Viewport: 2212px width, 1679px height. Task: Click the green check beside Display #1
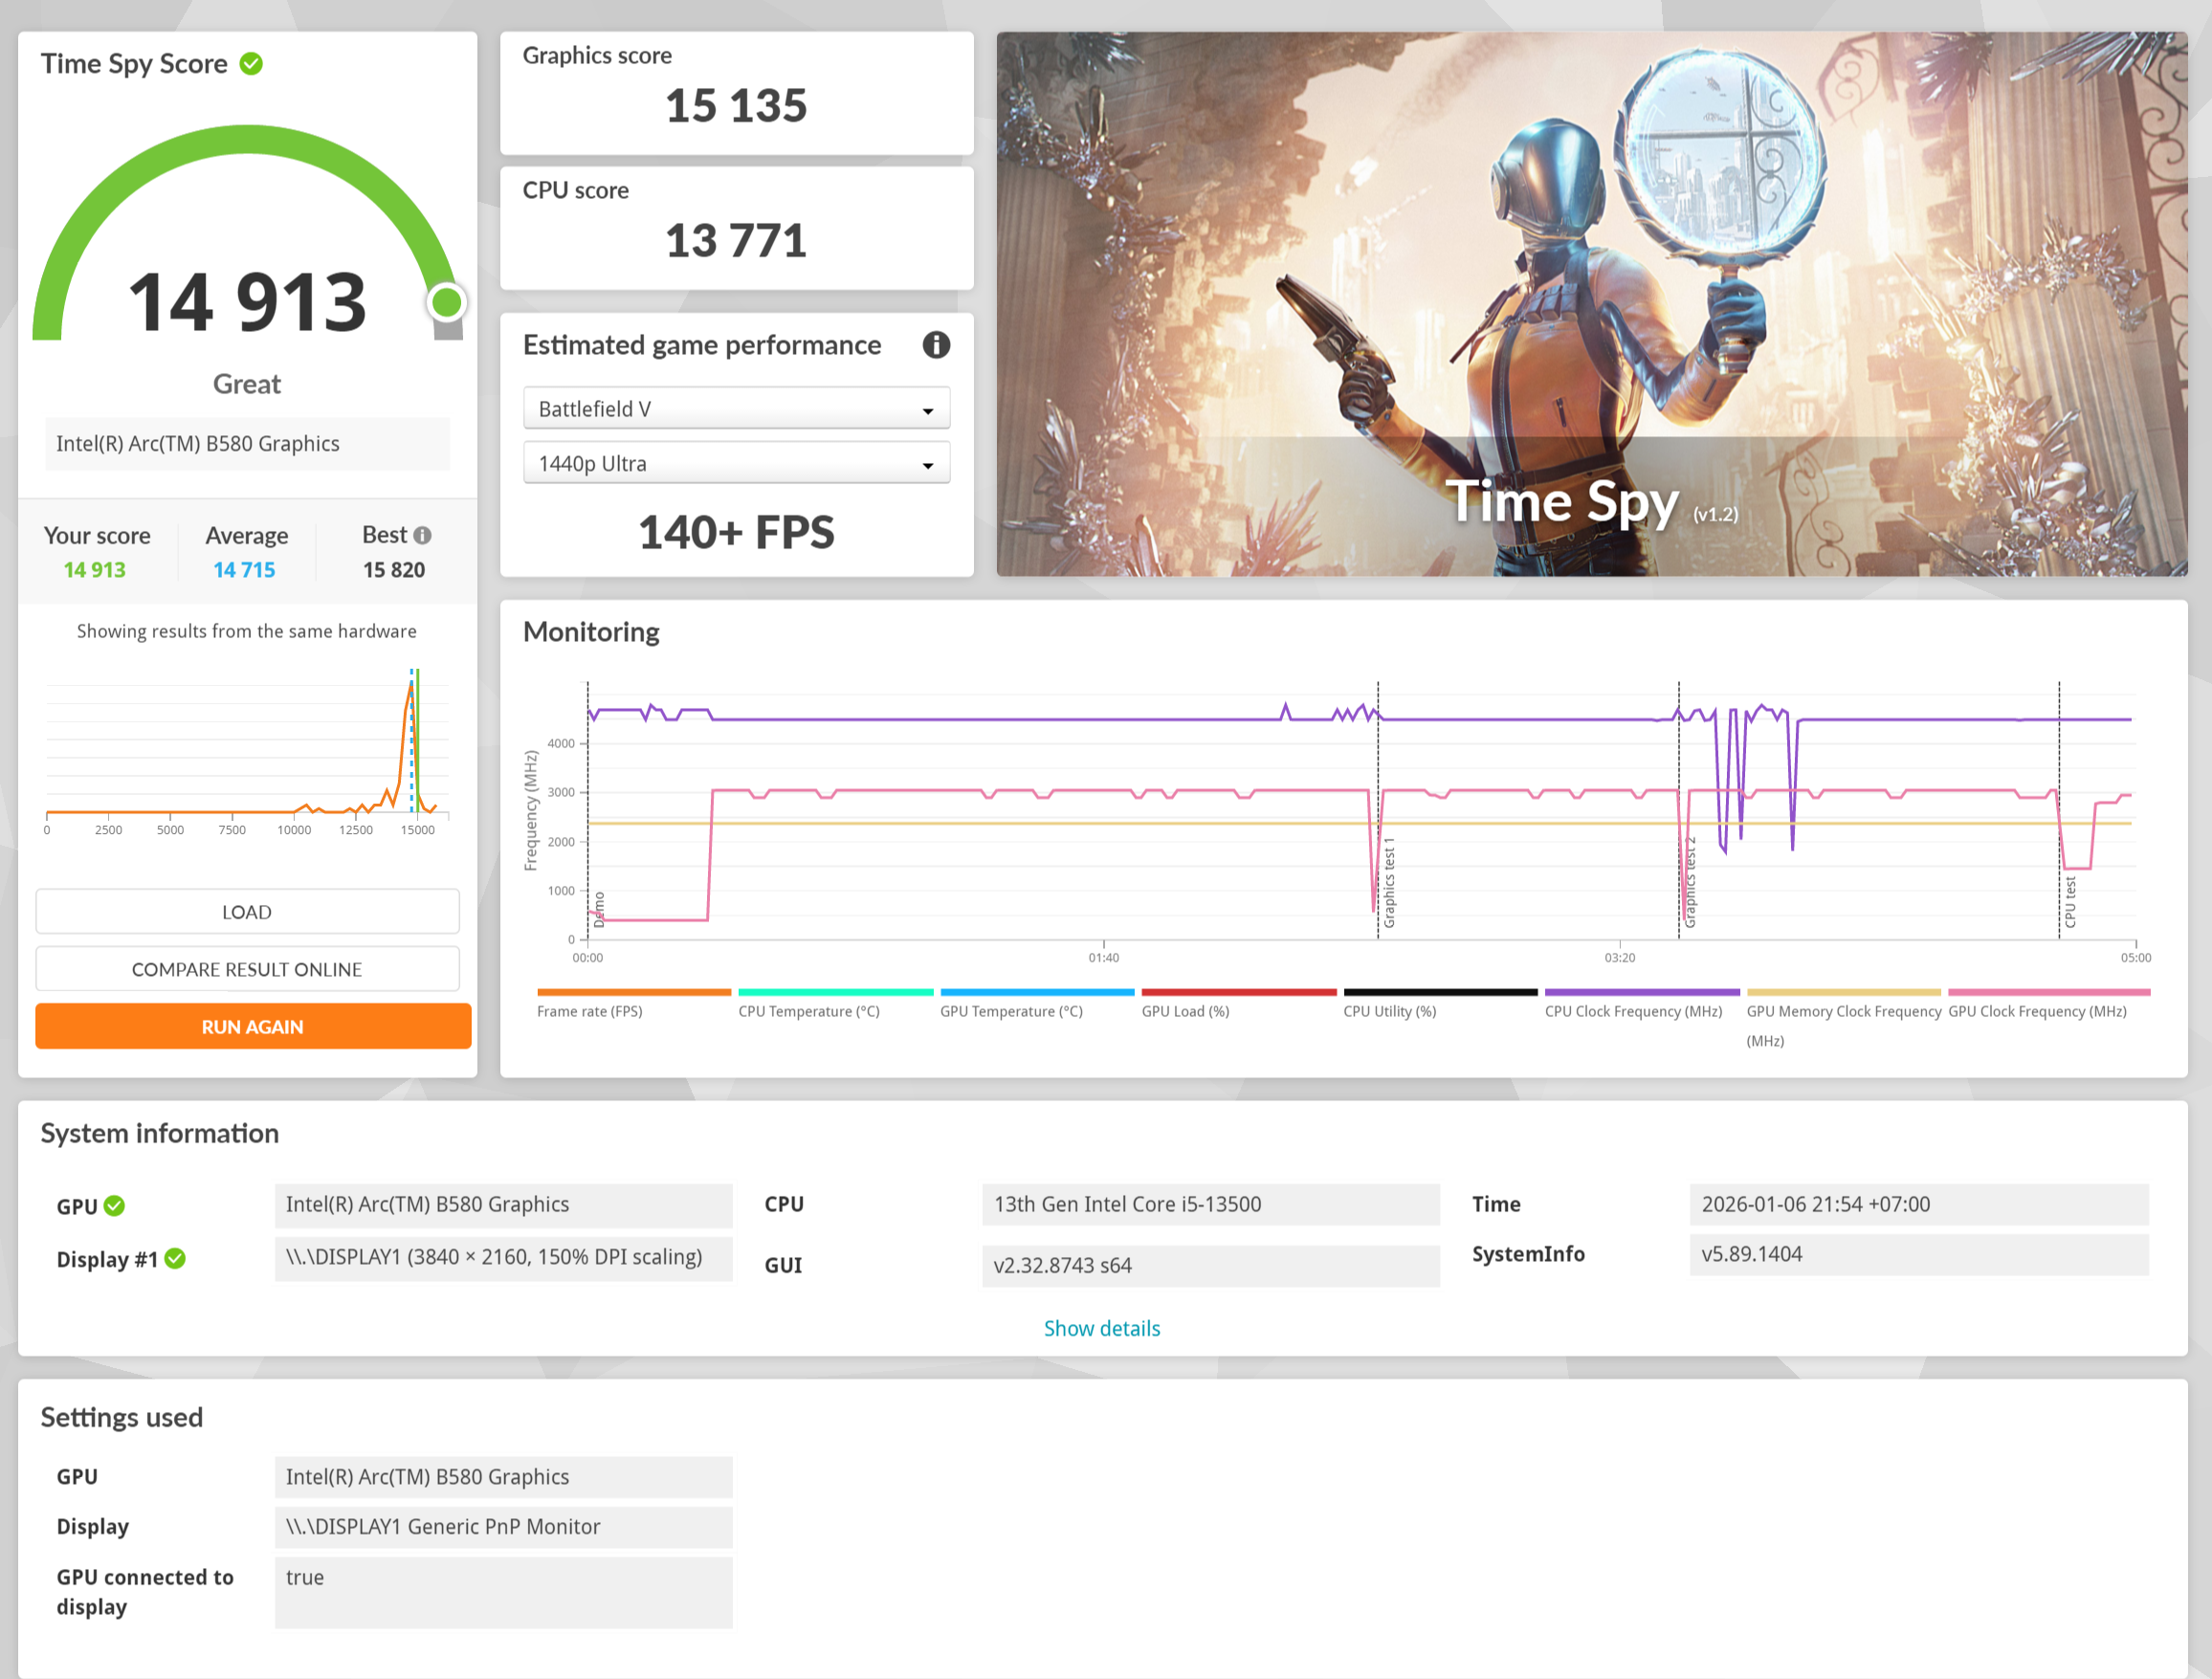pos(175,1259)
